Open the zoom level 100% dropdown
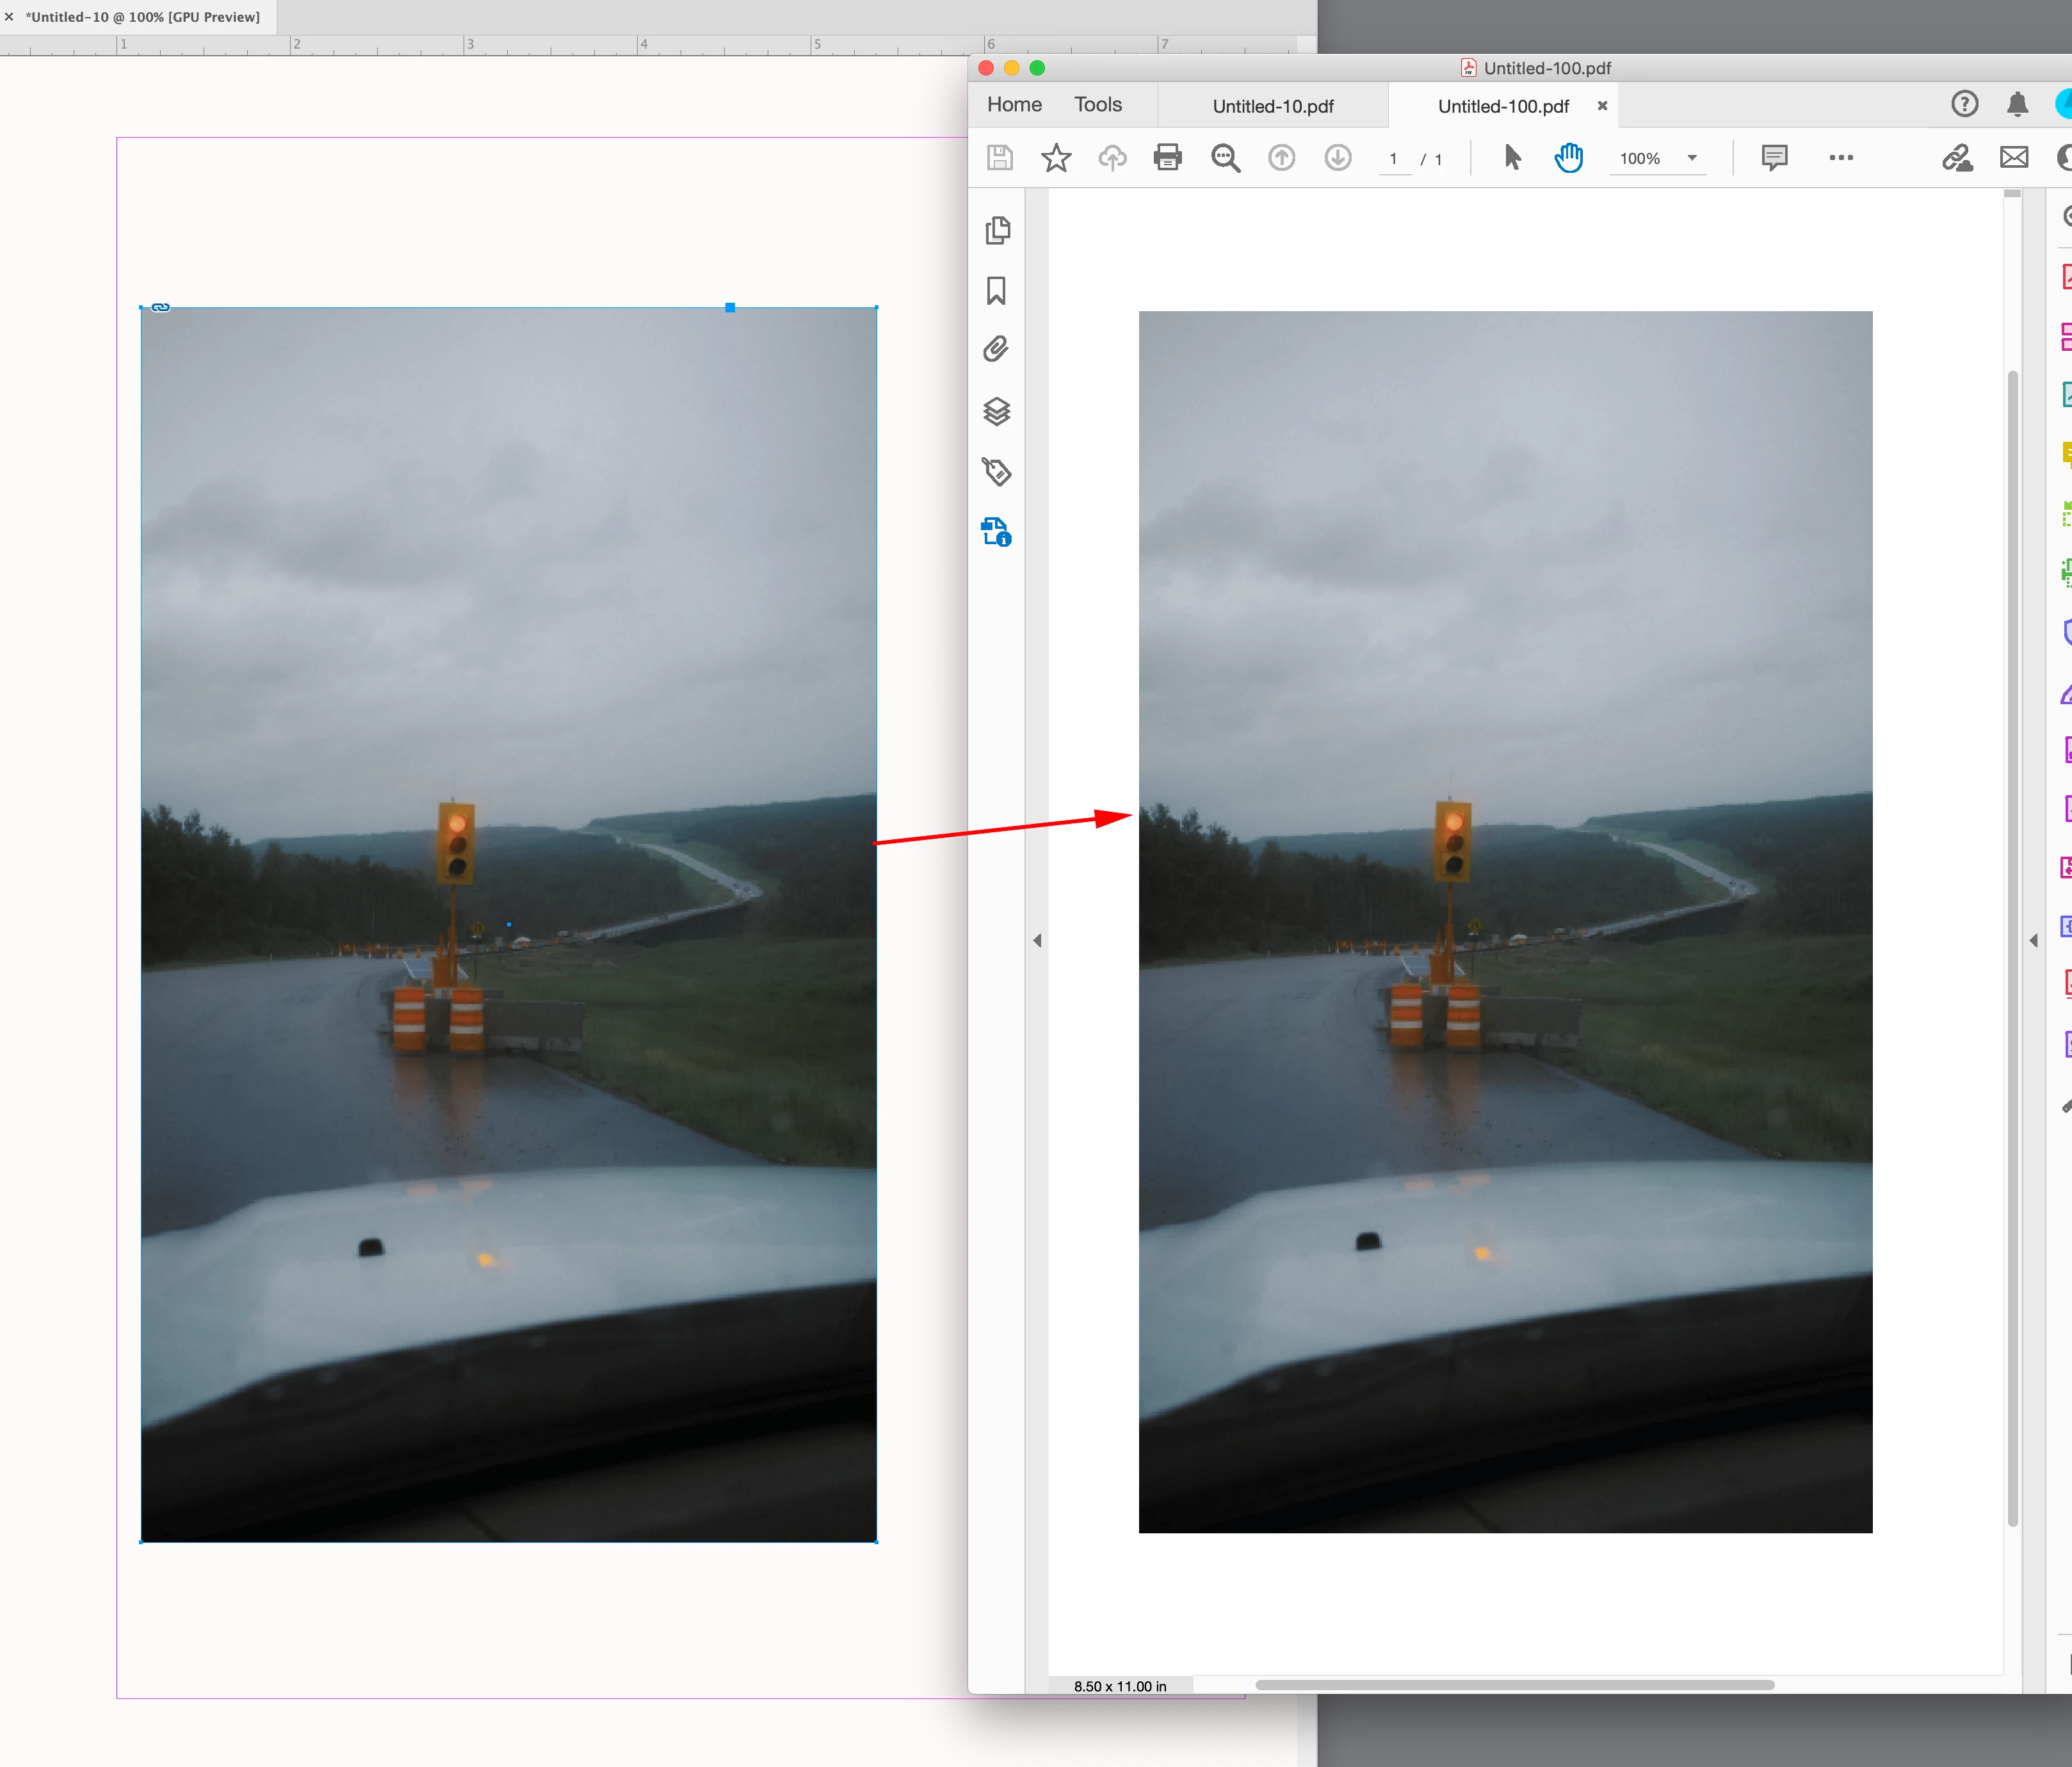The width and height of the screenshot is (2072, 1767). pos(1692,158)
